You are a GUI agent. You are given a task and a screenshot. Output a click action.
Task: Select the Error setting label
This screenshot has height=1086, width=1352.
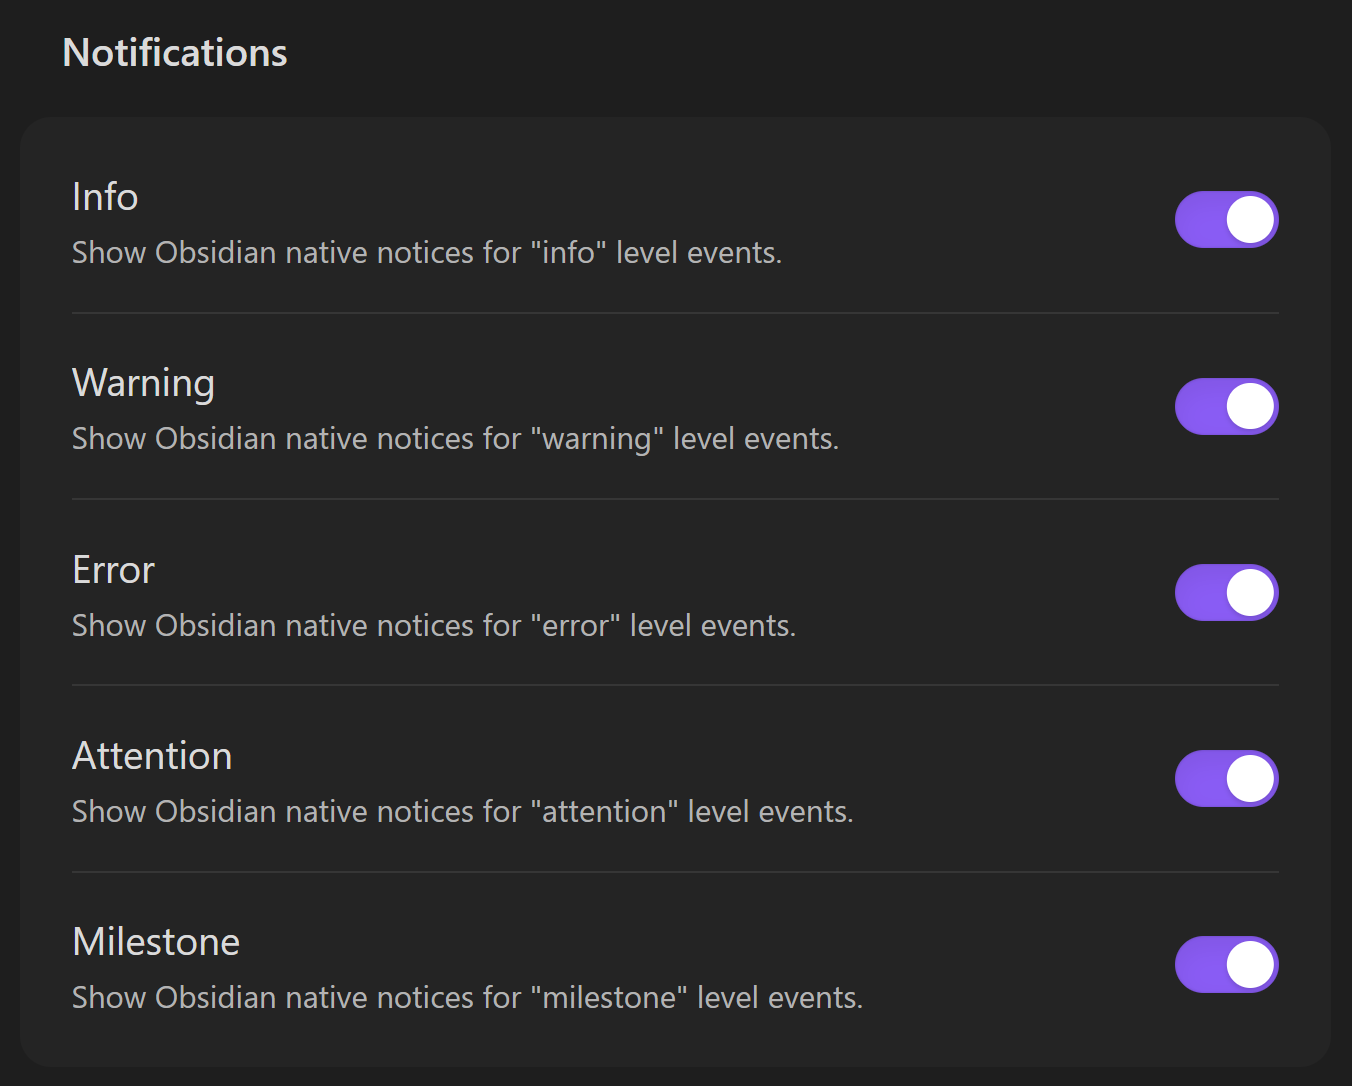point(113,570)
